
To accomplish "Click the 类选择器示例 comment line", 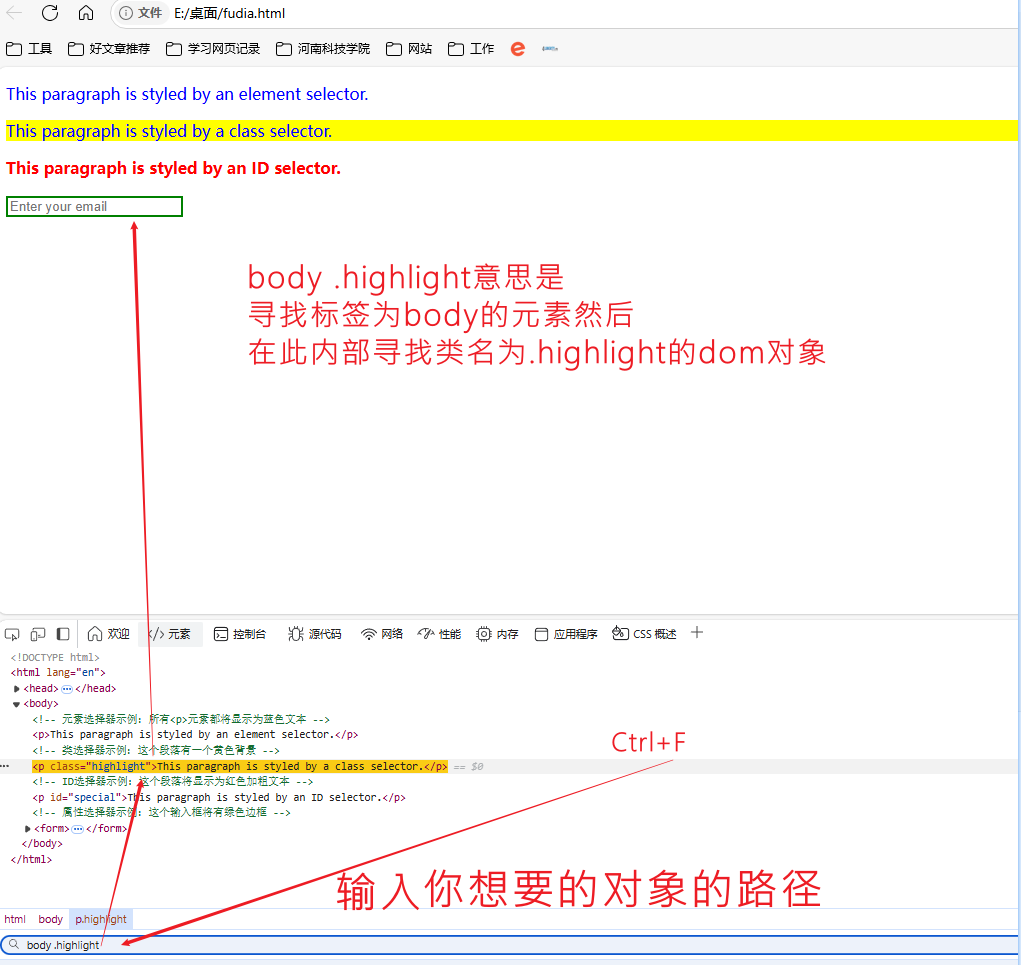I will (156, 751).
